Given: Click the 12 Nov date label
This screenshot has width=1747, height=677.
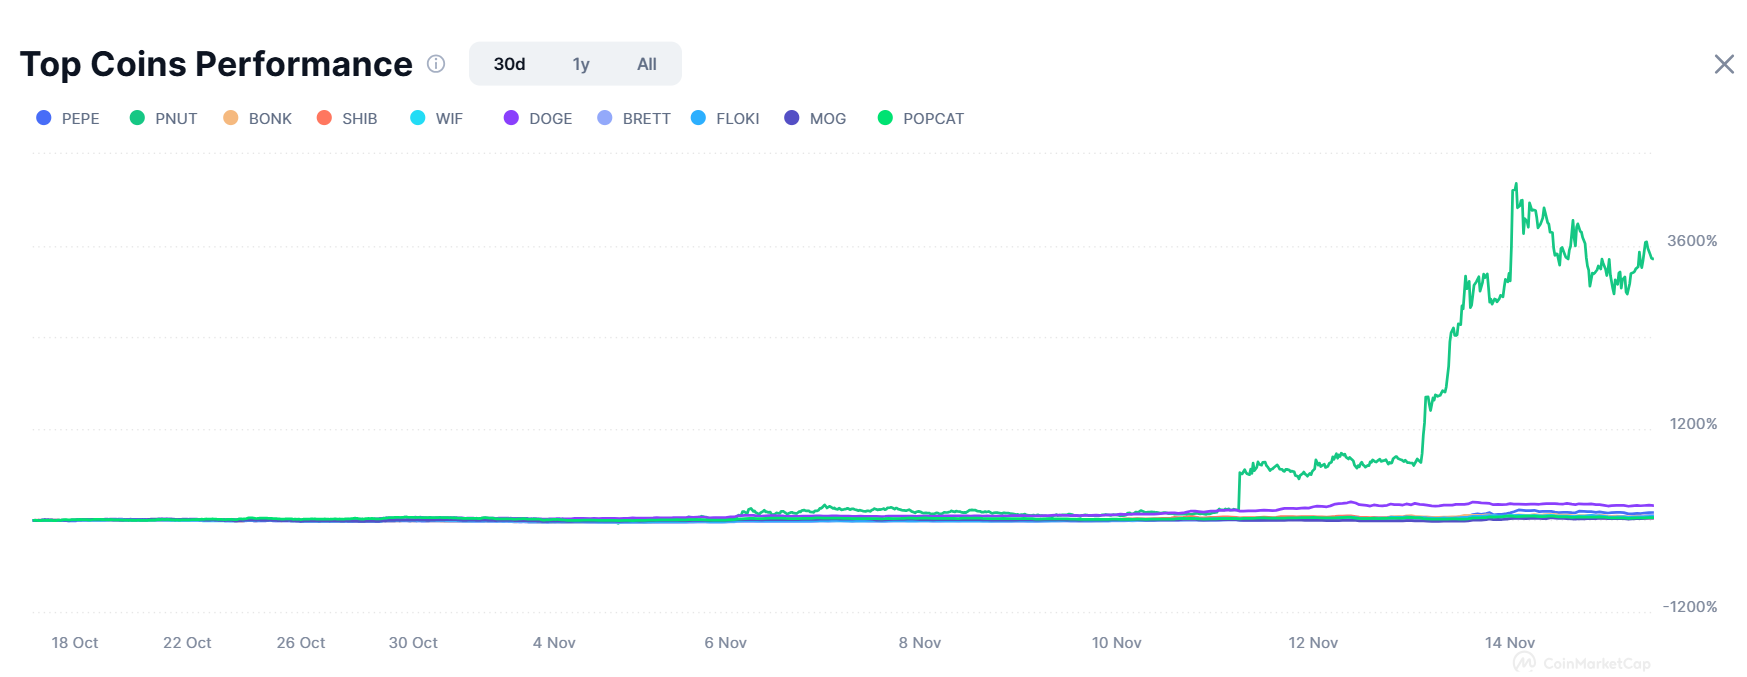Looking at the screenshot, I should tap(1313, 643).
